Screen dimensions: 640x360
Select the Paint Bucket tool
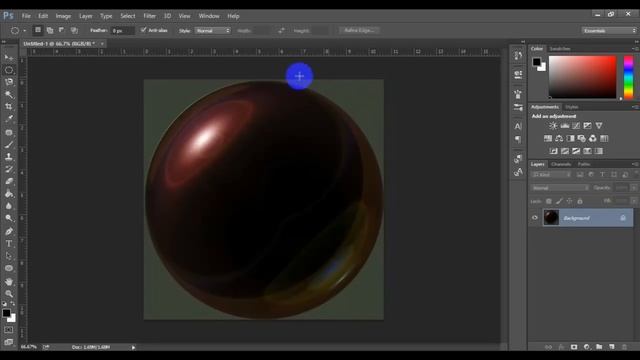tap(9, 194)
